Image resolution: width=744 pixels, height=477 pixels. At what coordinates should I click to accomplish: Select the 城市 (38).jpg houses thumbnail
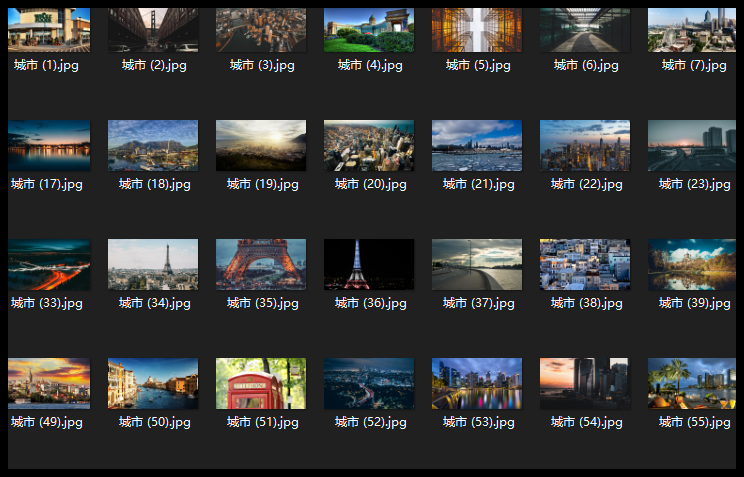click(x=585, y=264)
